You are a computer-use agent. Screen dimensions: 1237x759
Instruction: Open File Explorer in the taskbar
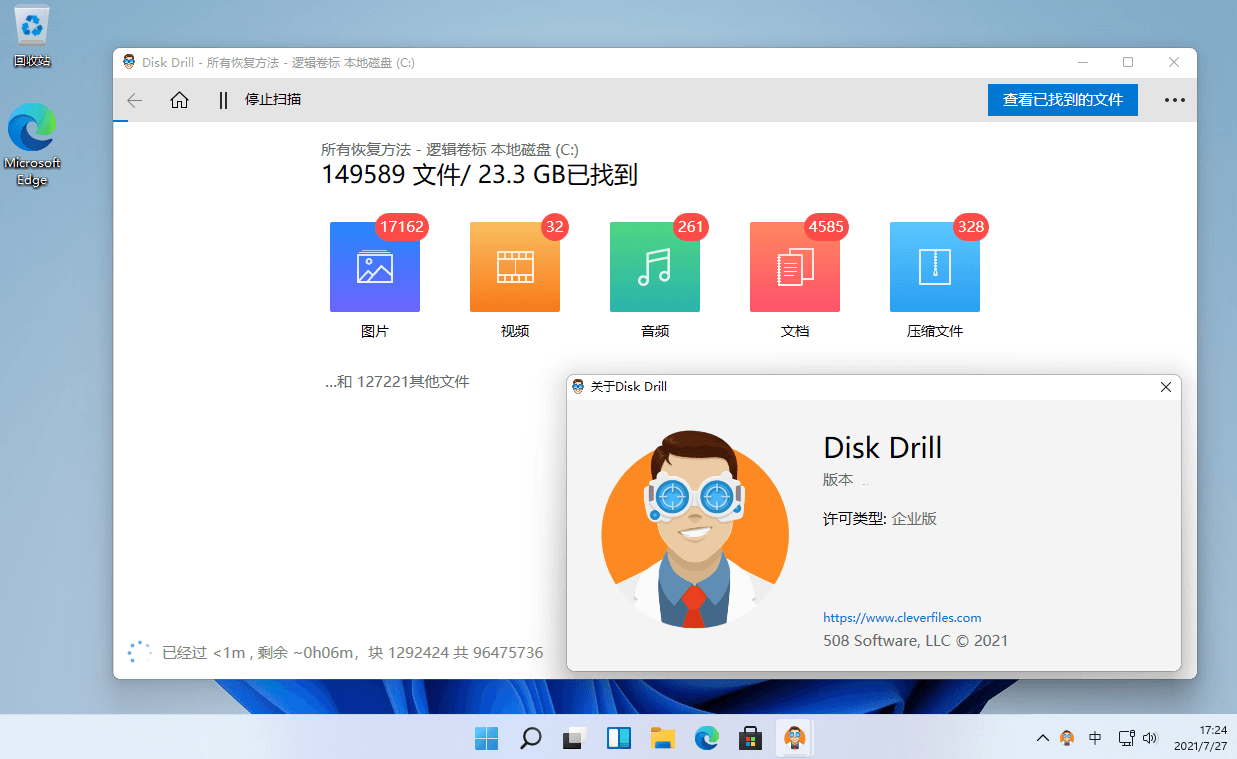[663, 738]
